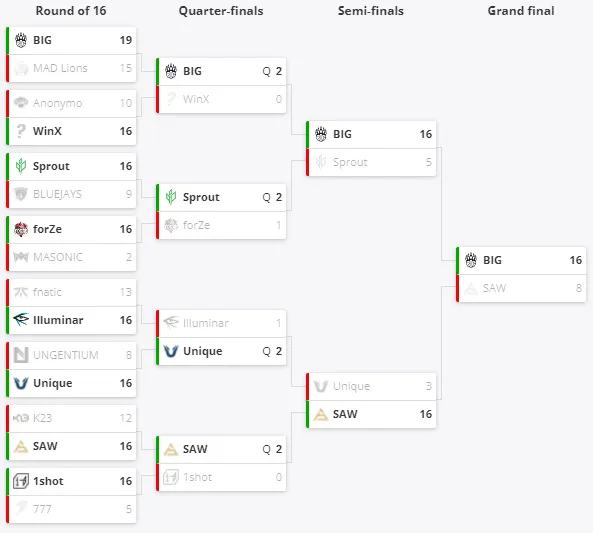
Task: Click Unique logo in Quarter-finals match
Action: point(171,351)
